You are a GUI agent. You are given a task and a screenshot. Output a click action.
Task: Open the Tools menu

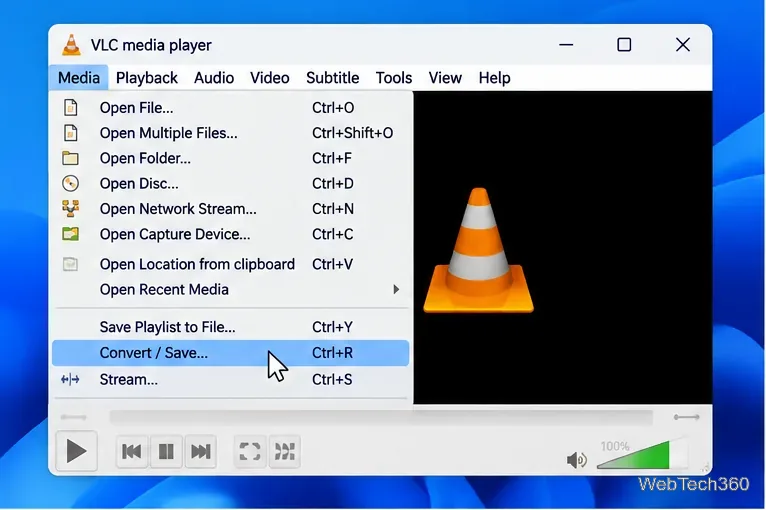[x=394, y=78]
